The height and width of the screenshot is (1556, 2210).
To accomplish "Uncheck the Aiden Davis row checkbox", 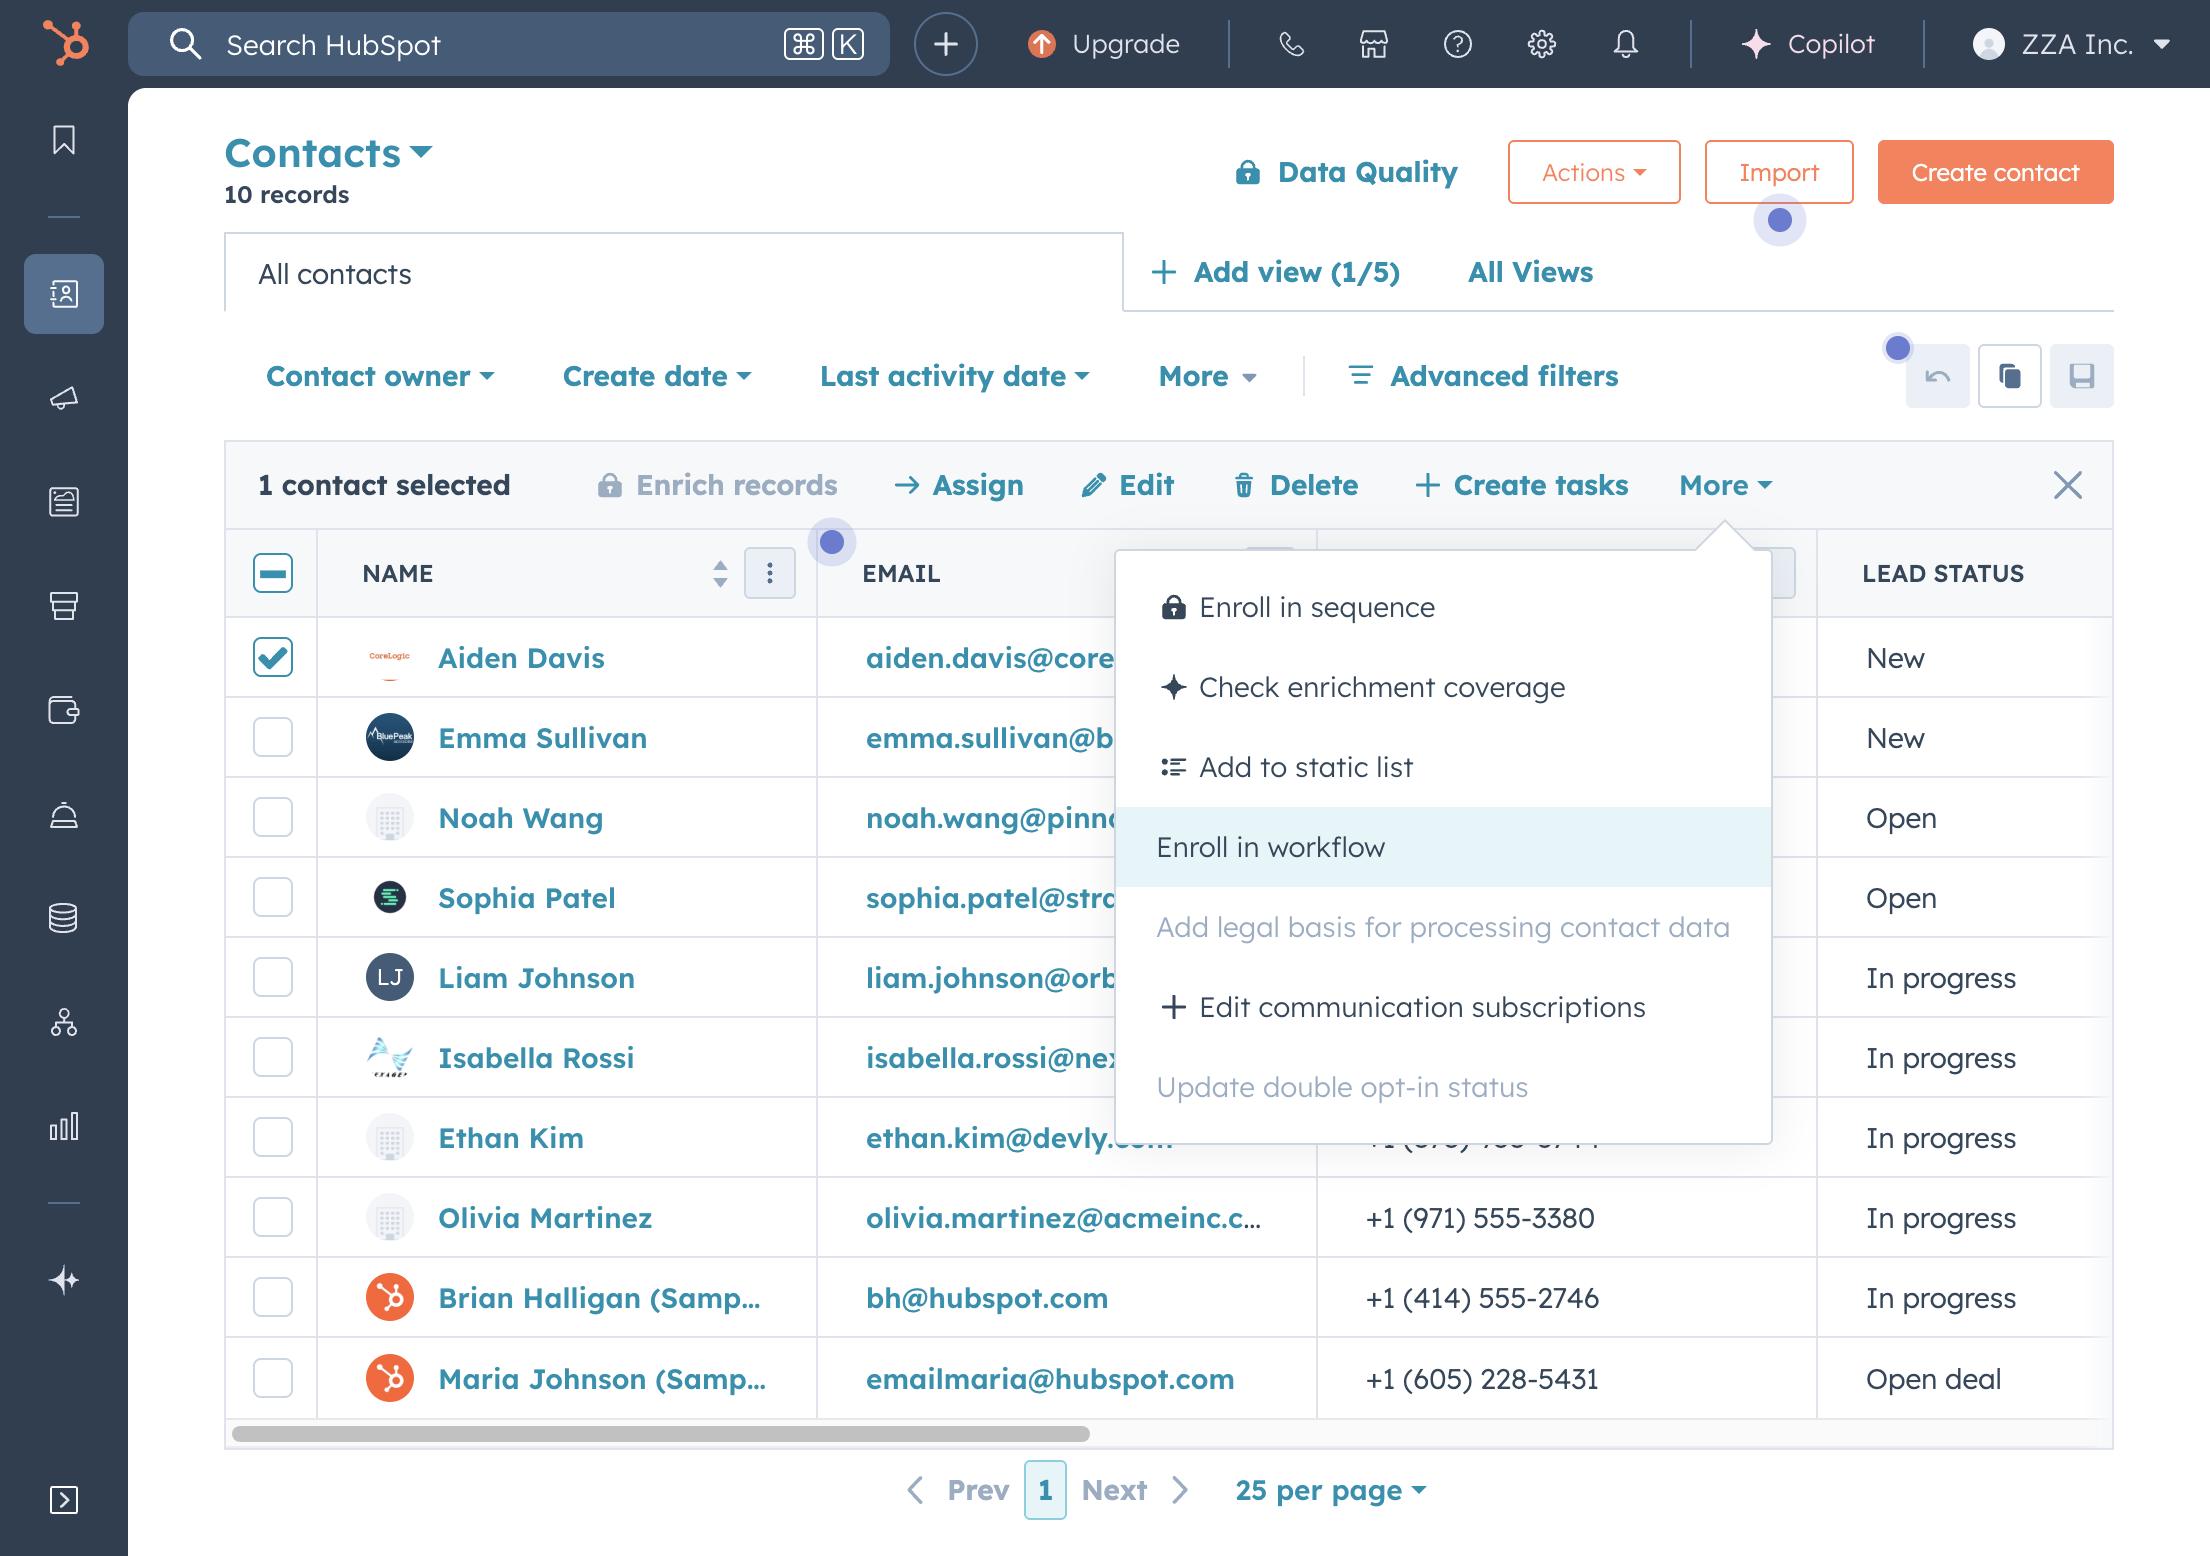I will tap(273, 657).
